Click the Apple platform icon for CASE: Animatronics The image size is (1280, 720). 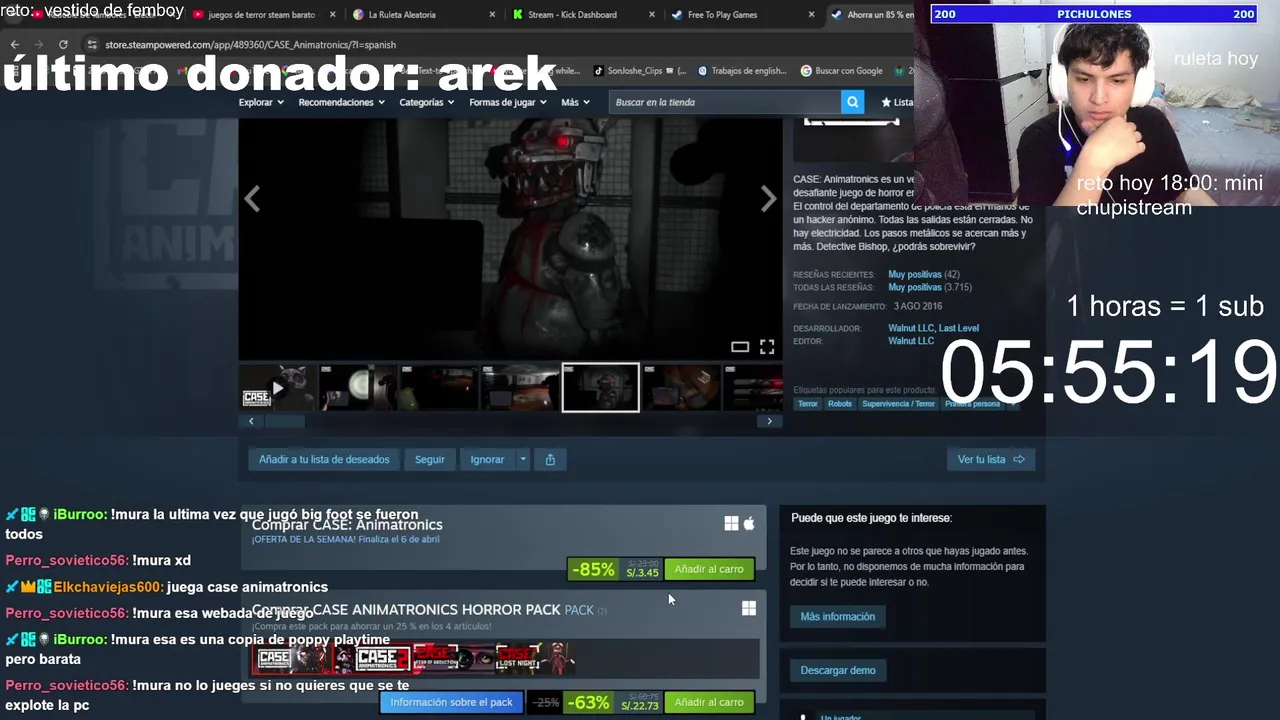pyautogui.click(x=749, y=523)
